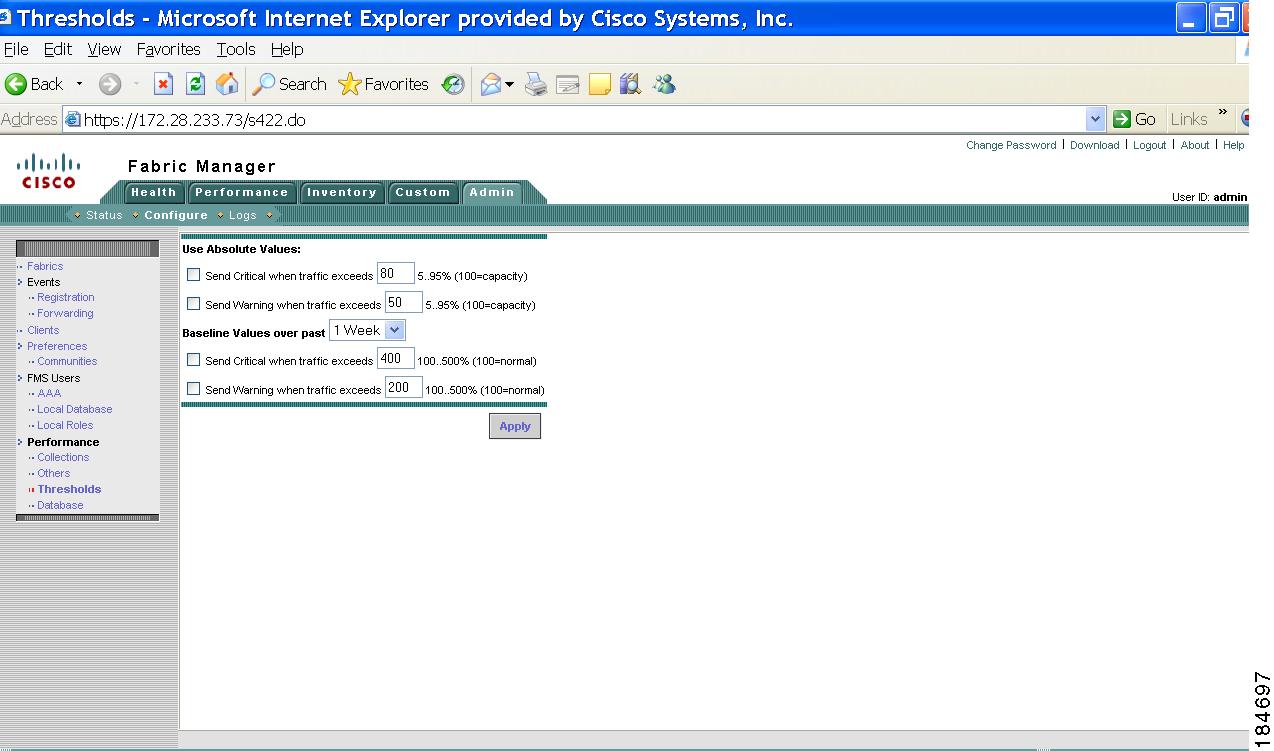Open the Status sub-tab

tap(104, 215)
